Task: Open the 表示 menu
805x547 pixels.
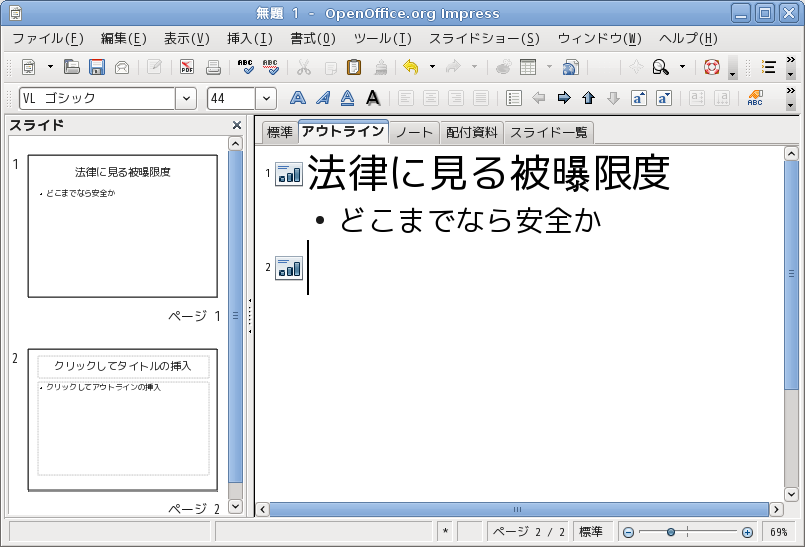Action: (186, 39)
